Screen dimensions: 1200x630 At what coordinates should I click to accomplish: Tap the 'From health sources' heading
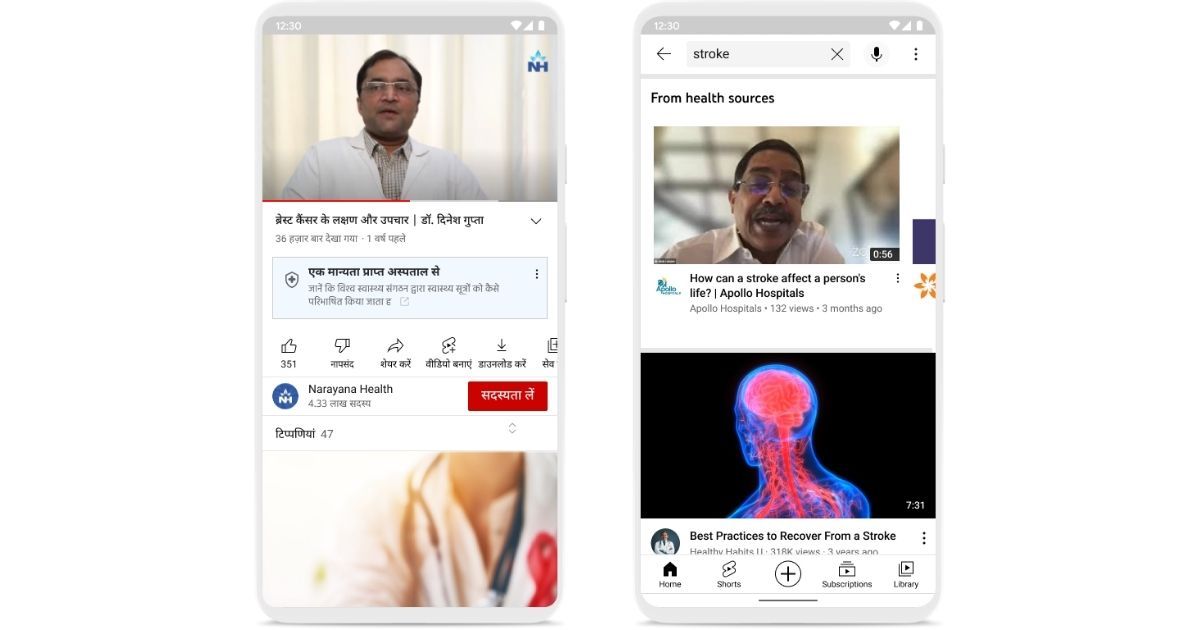[x=712, y=98]
